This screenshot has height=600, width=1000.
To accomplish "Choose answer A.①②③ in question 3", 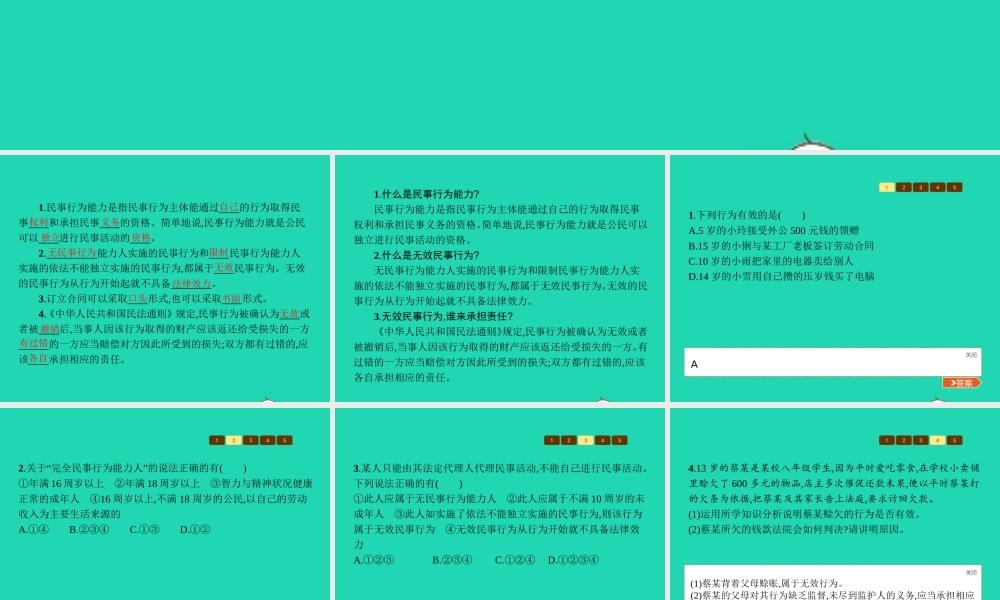I will [374, 560].
